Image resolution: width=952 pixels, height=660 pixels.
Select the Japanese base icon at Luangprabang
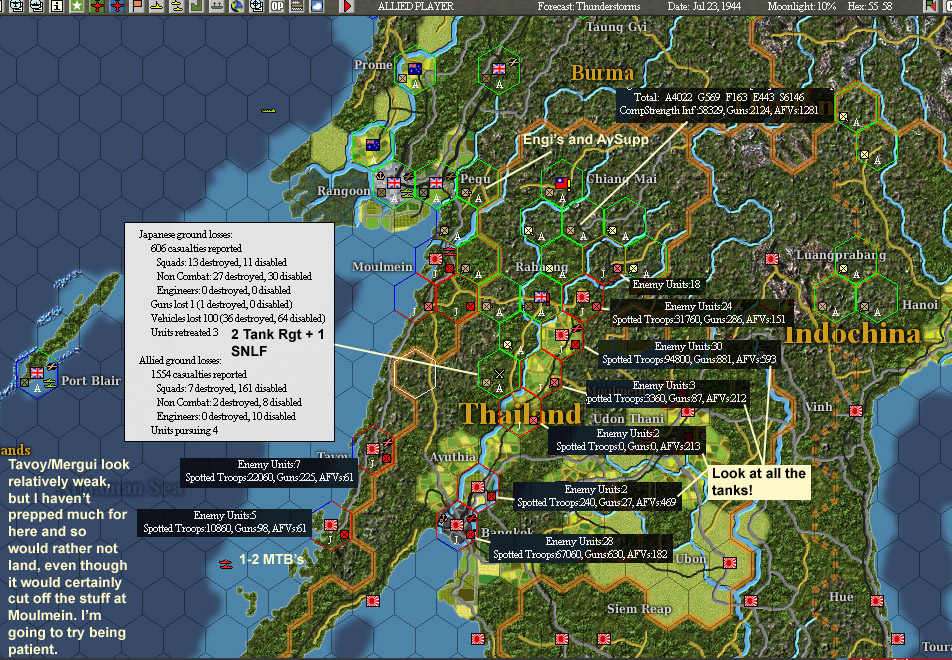point(772,259)
